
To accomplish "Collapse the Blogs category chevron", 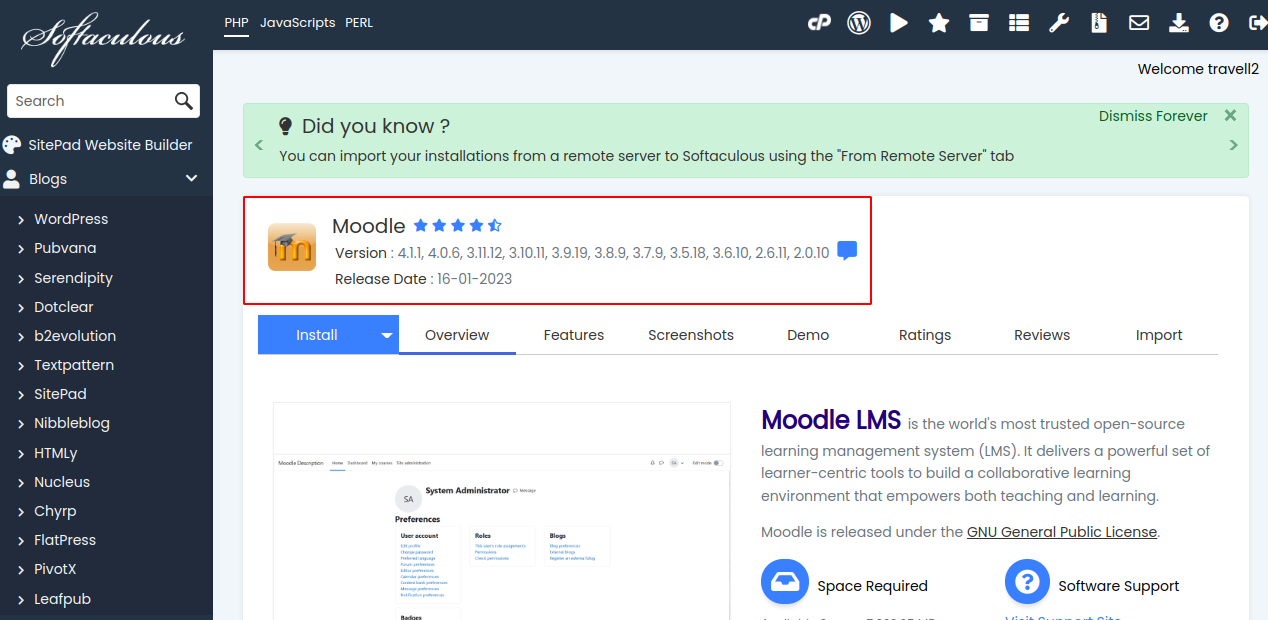I will tap(192, 178).
